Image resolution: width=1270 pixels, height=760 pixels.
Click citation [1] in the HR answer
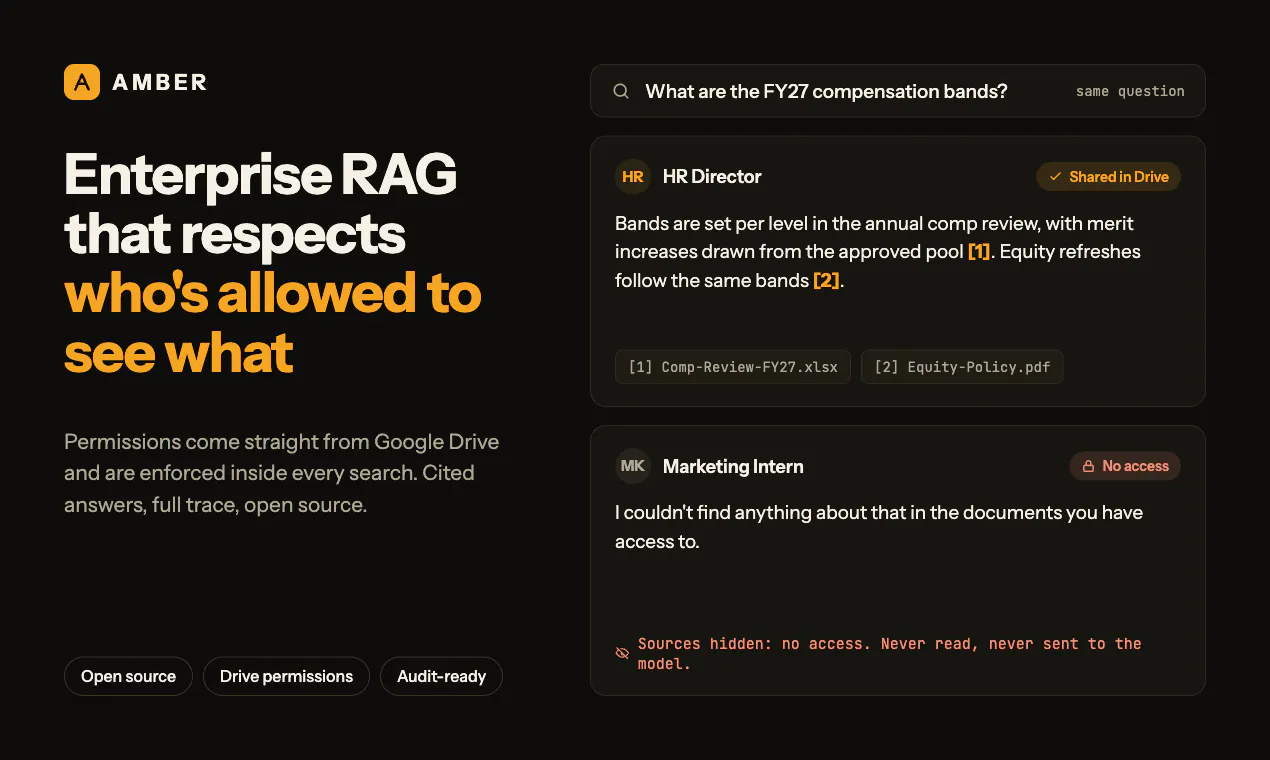pos(979,252)
